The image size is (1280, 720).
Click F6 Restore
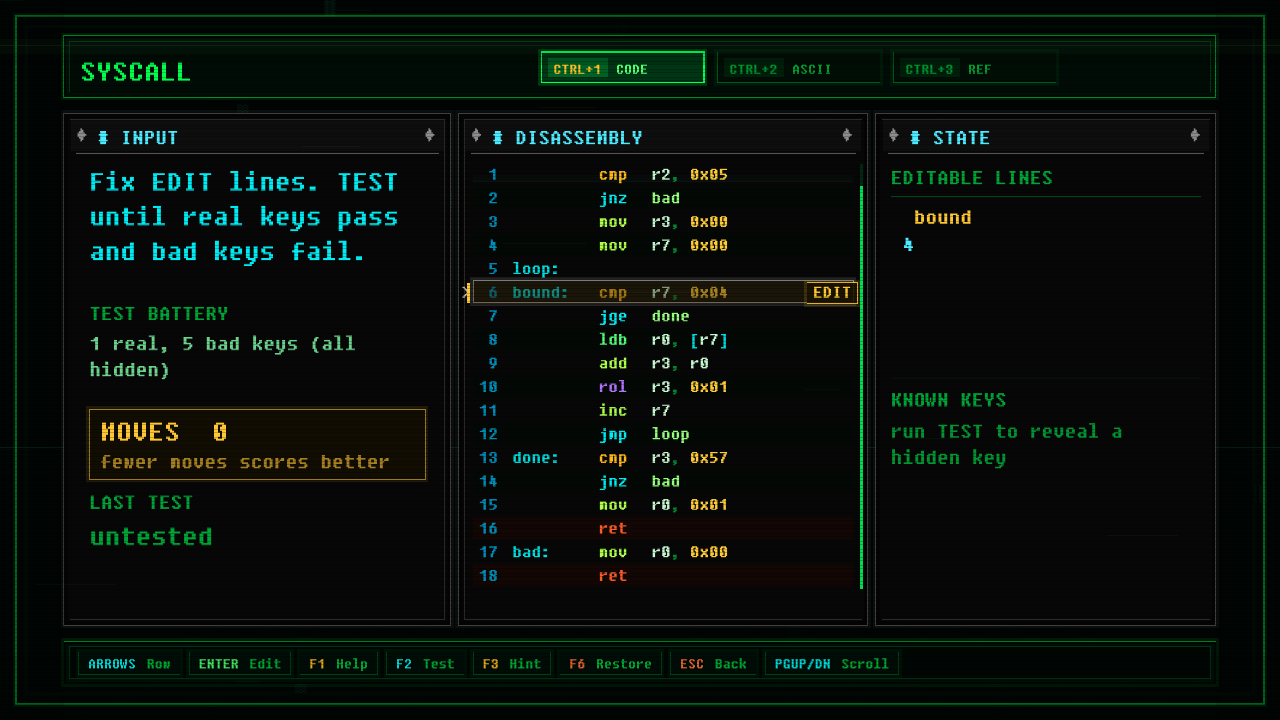point(610,664)
